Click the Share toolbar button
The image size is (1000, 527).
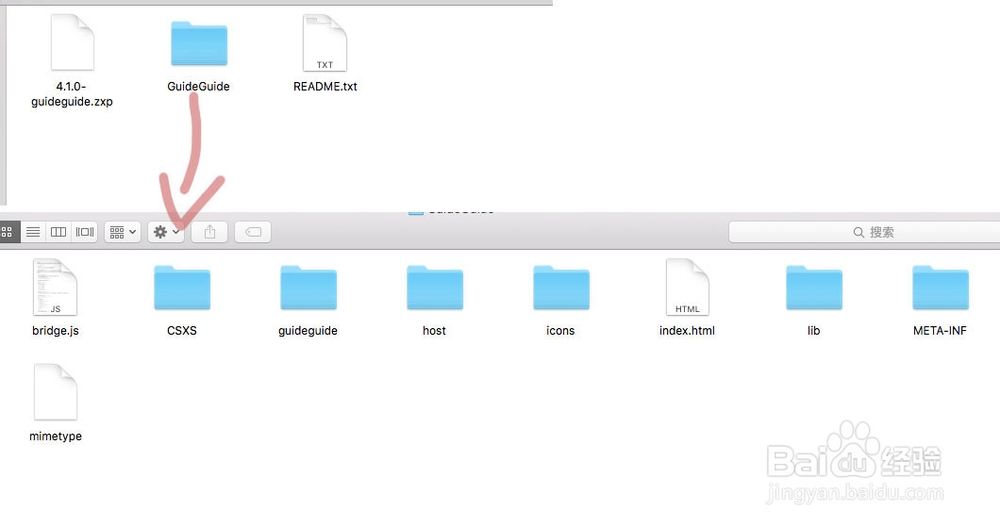tap(209, 232)
